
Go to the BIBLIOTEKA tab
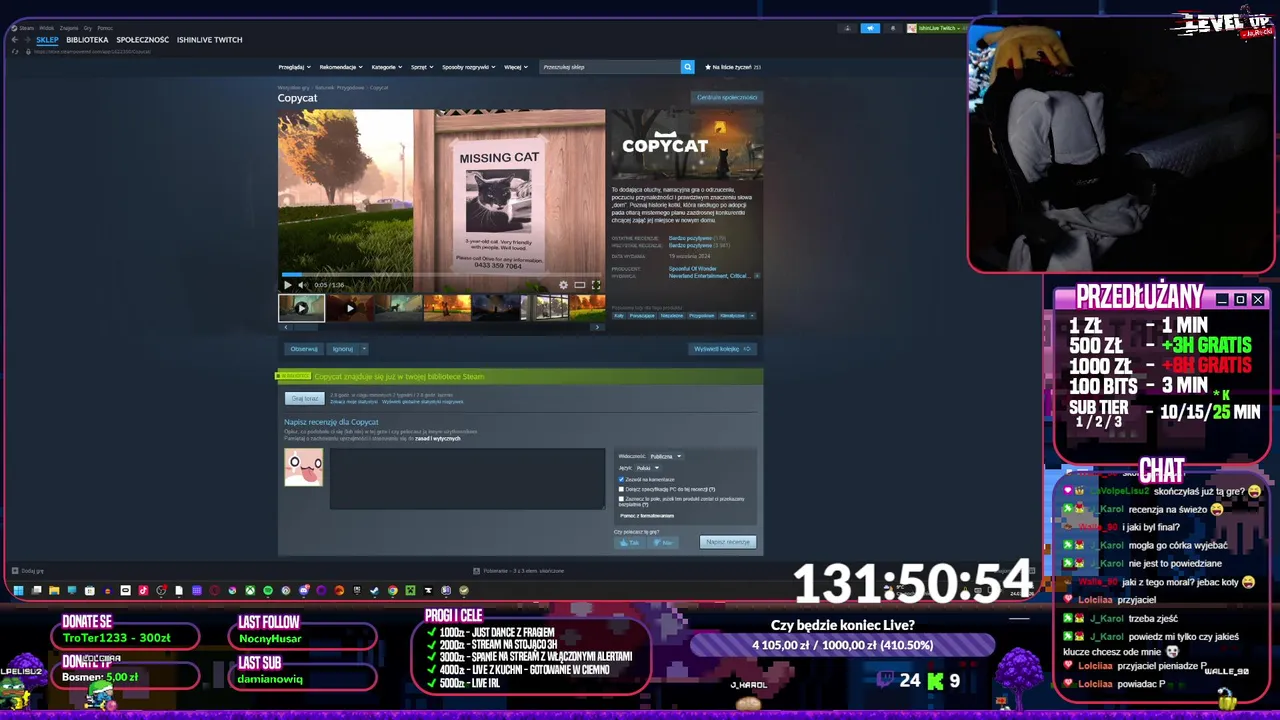tap(87, 40)
